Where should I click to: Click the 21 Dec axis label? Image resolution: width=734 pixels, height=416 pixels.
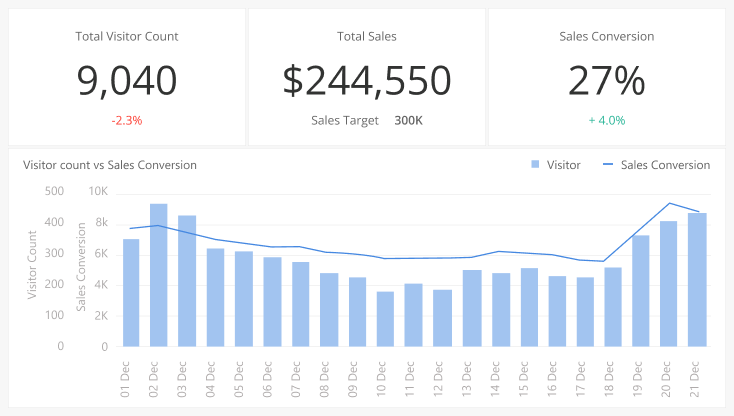(695, 379)
